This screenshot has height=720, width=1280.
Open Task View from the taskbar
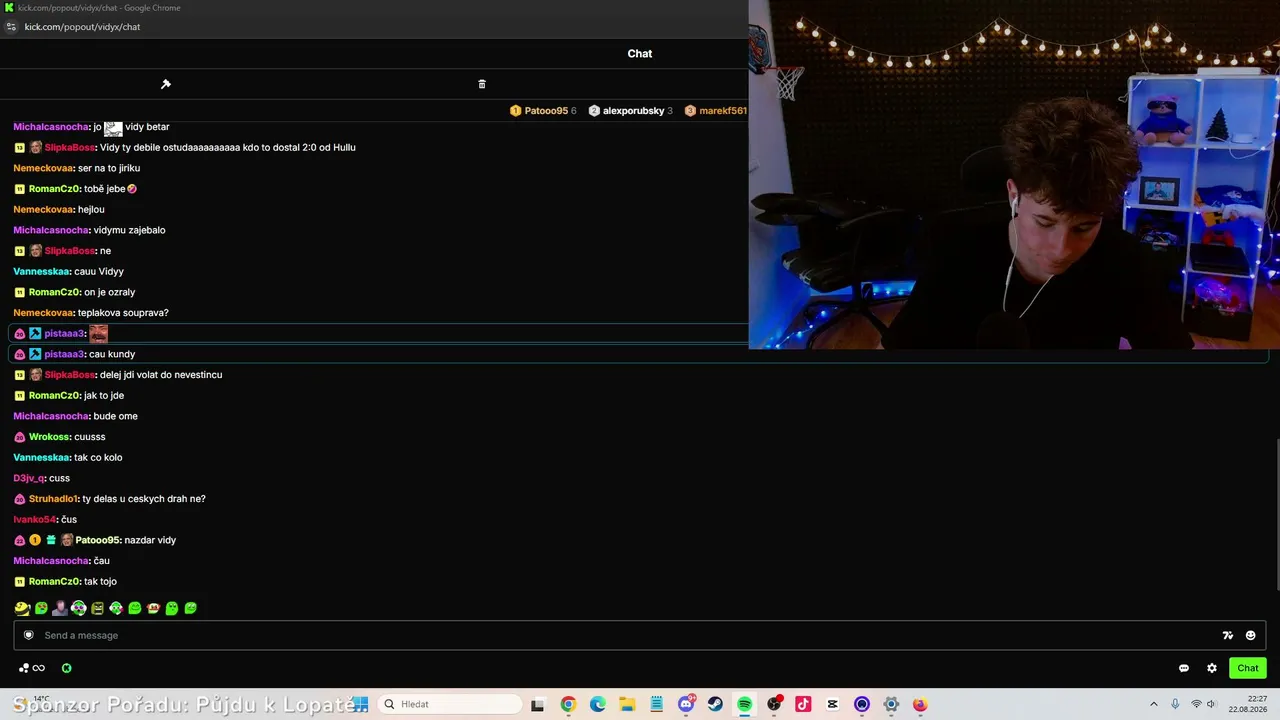tap(537, 704)
